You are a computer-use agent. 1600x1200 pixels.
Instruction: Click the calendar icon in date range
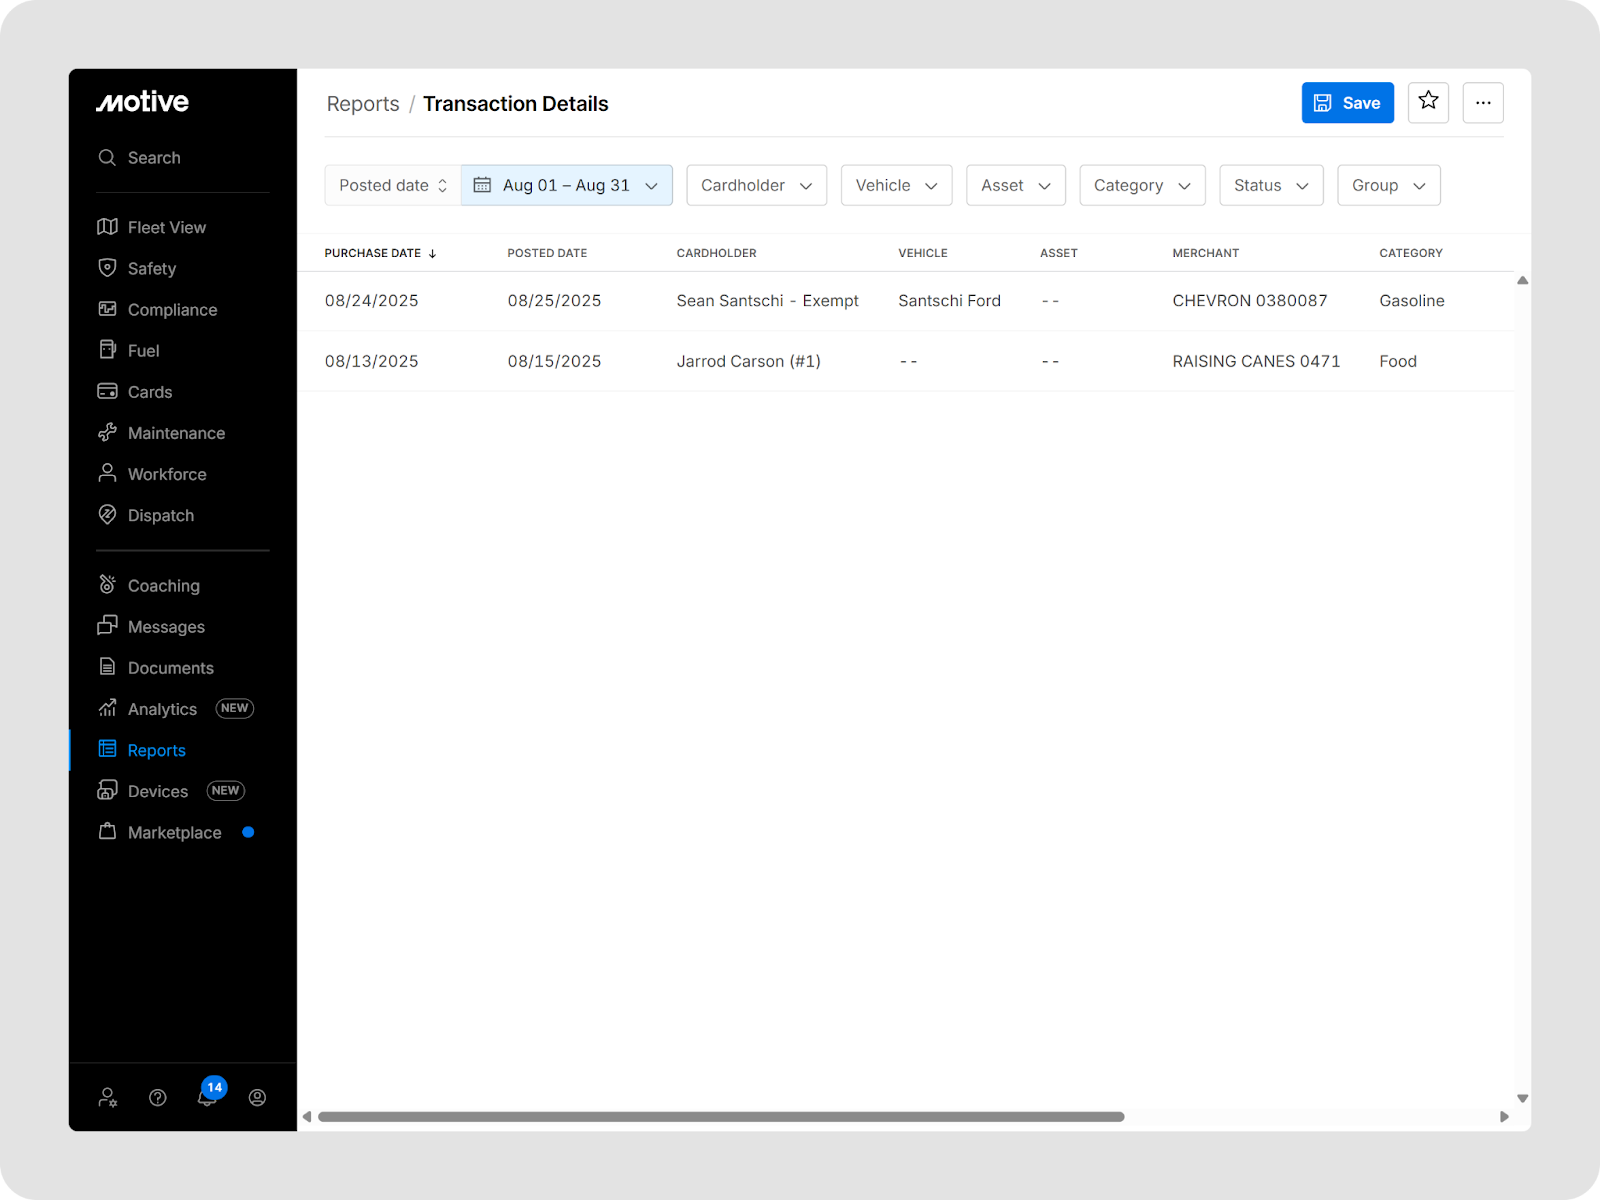coord(482,185)
